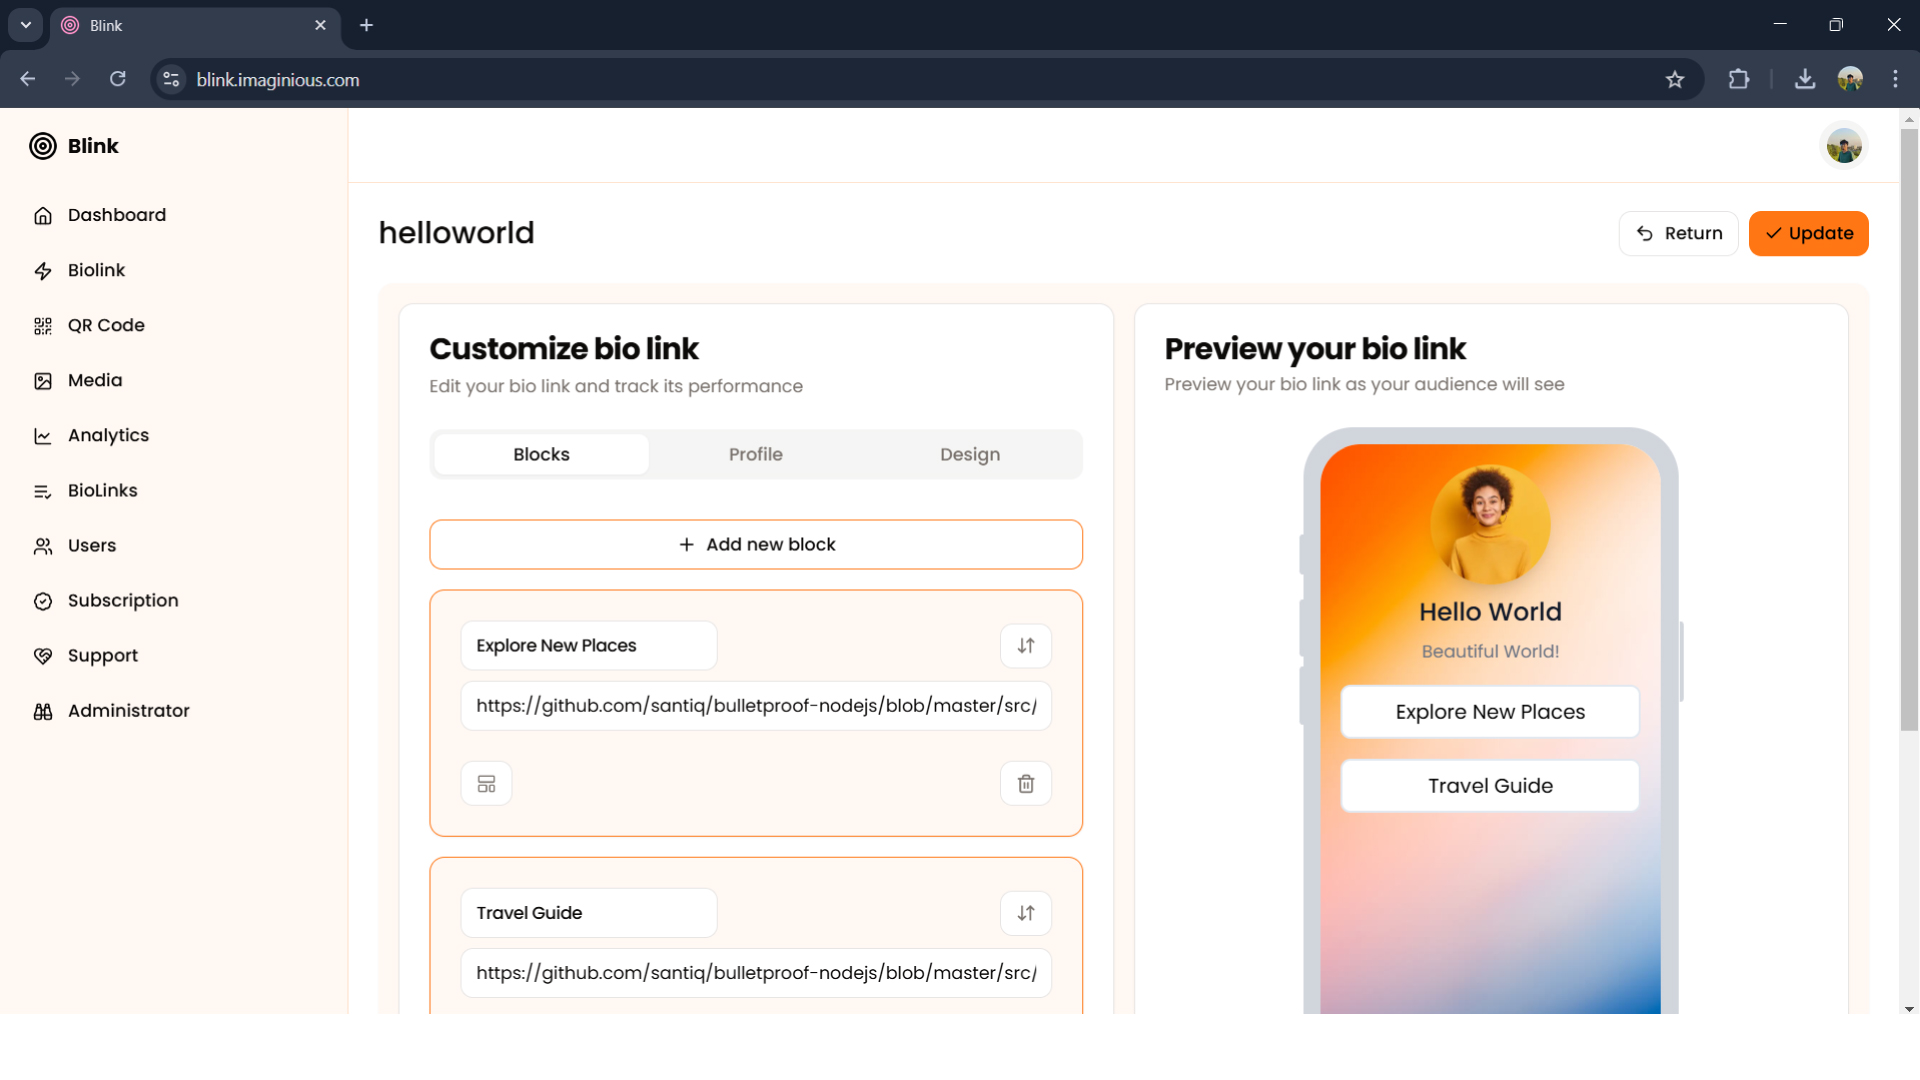Switch to the Profile tab
Image resolution: width=1920 pixels, height=1080 pixels.
(756, 453)
